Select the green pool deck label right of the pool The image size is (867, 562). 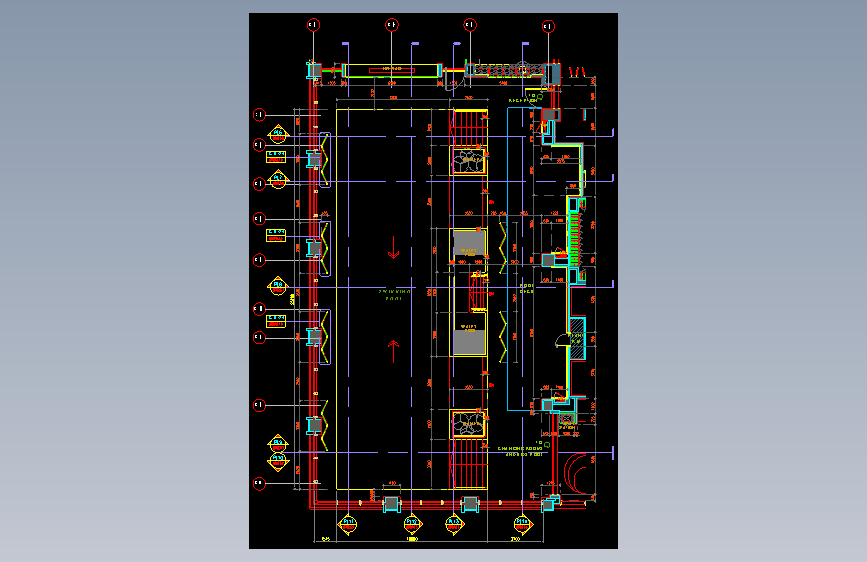526,288
